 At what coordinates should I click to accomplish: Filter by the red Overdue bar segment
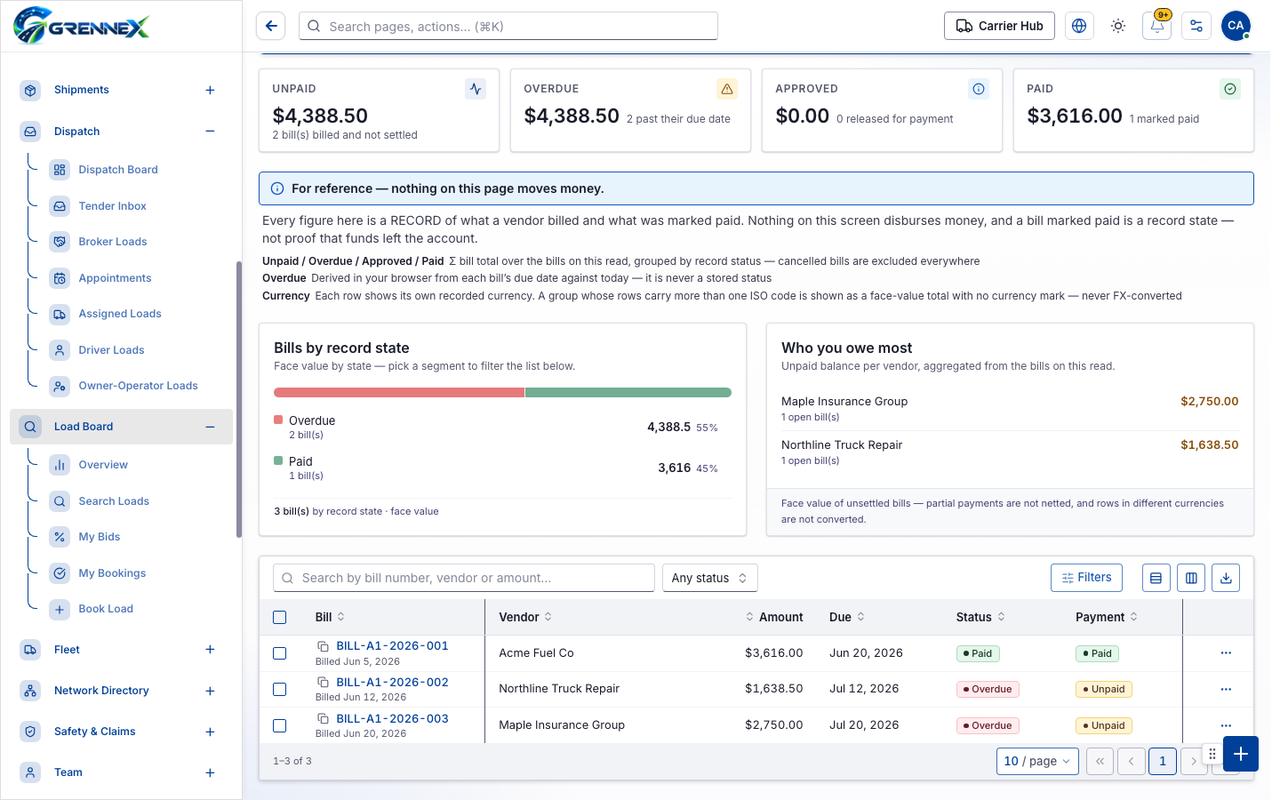pos(399,393)
